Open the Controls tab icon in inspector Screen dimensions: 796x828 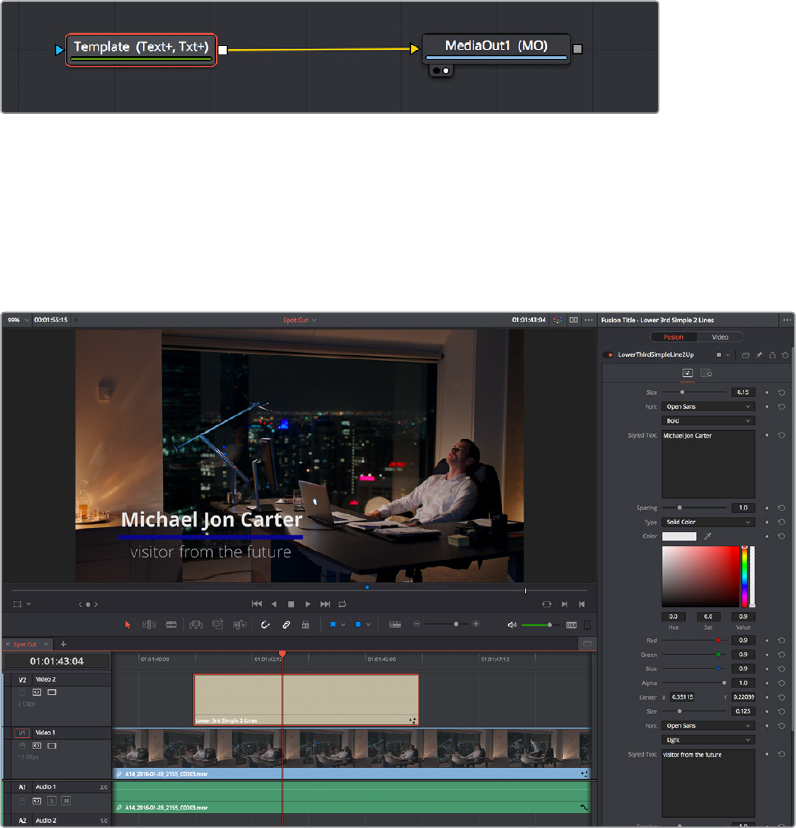tap(687, 373)
